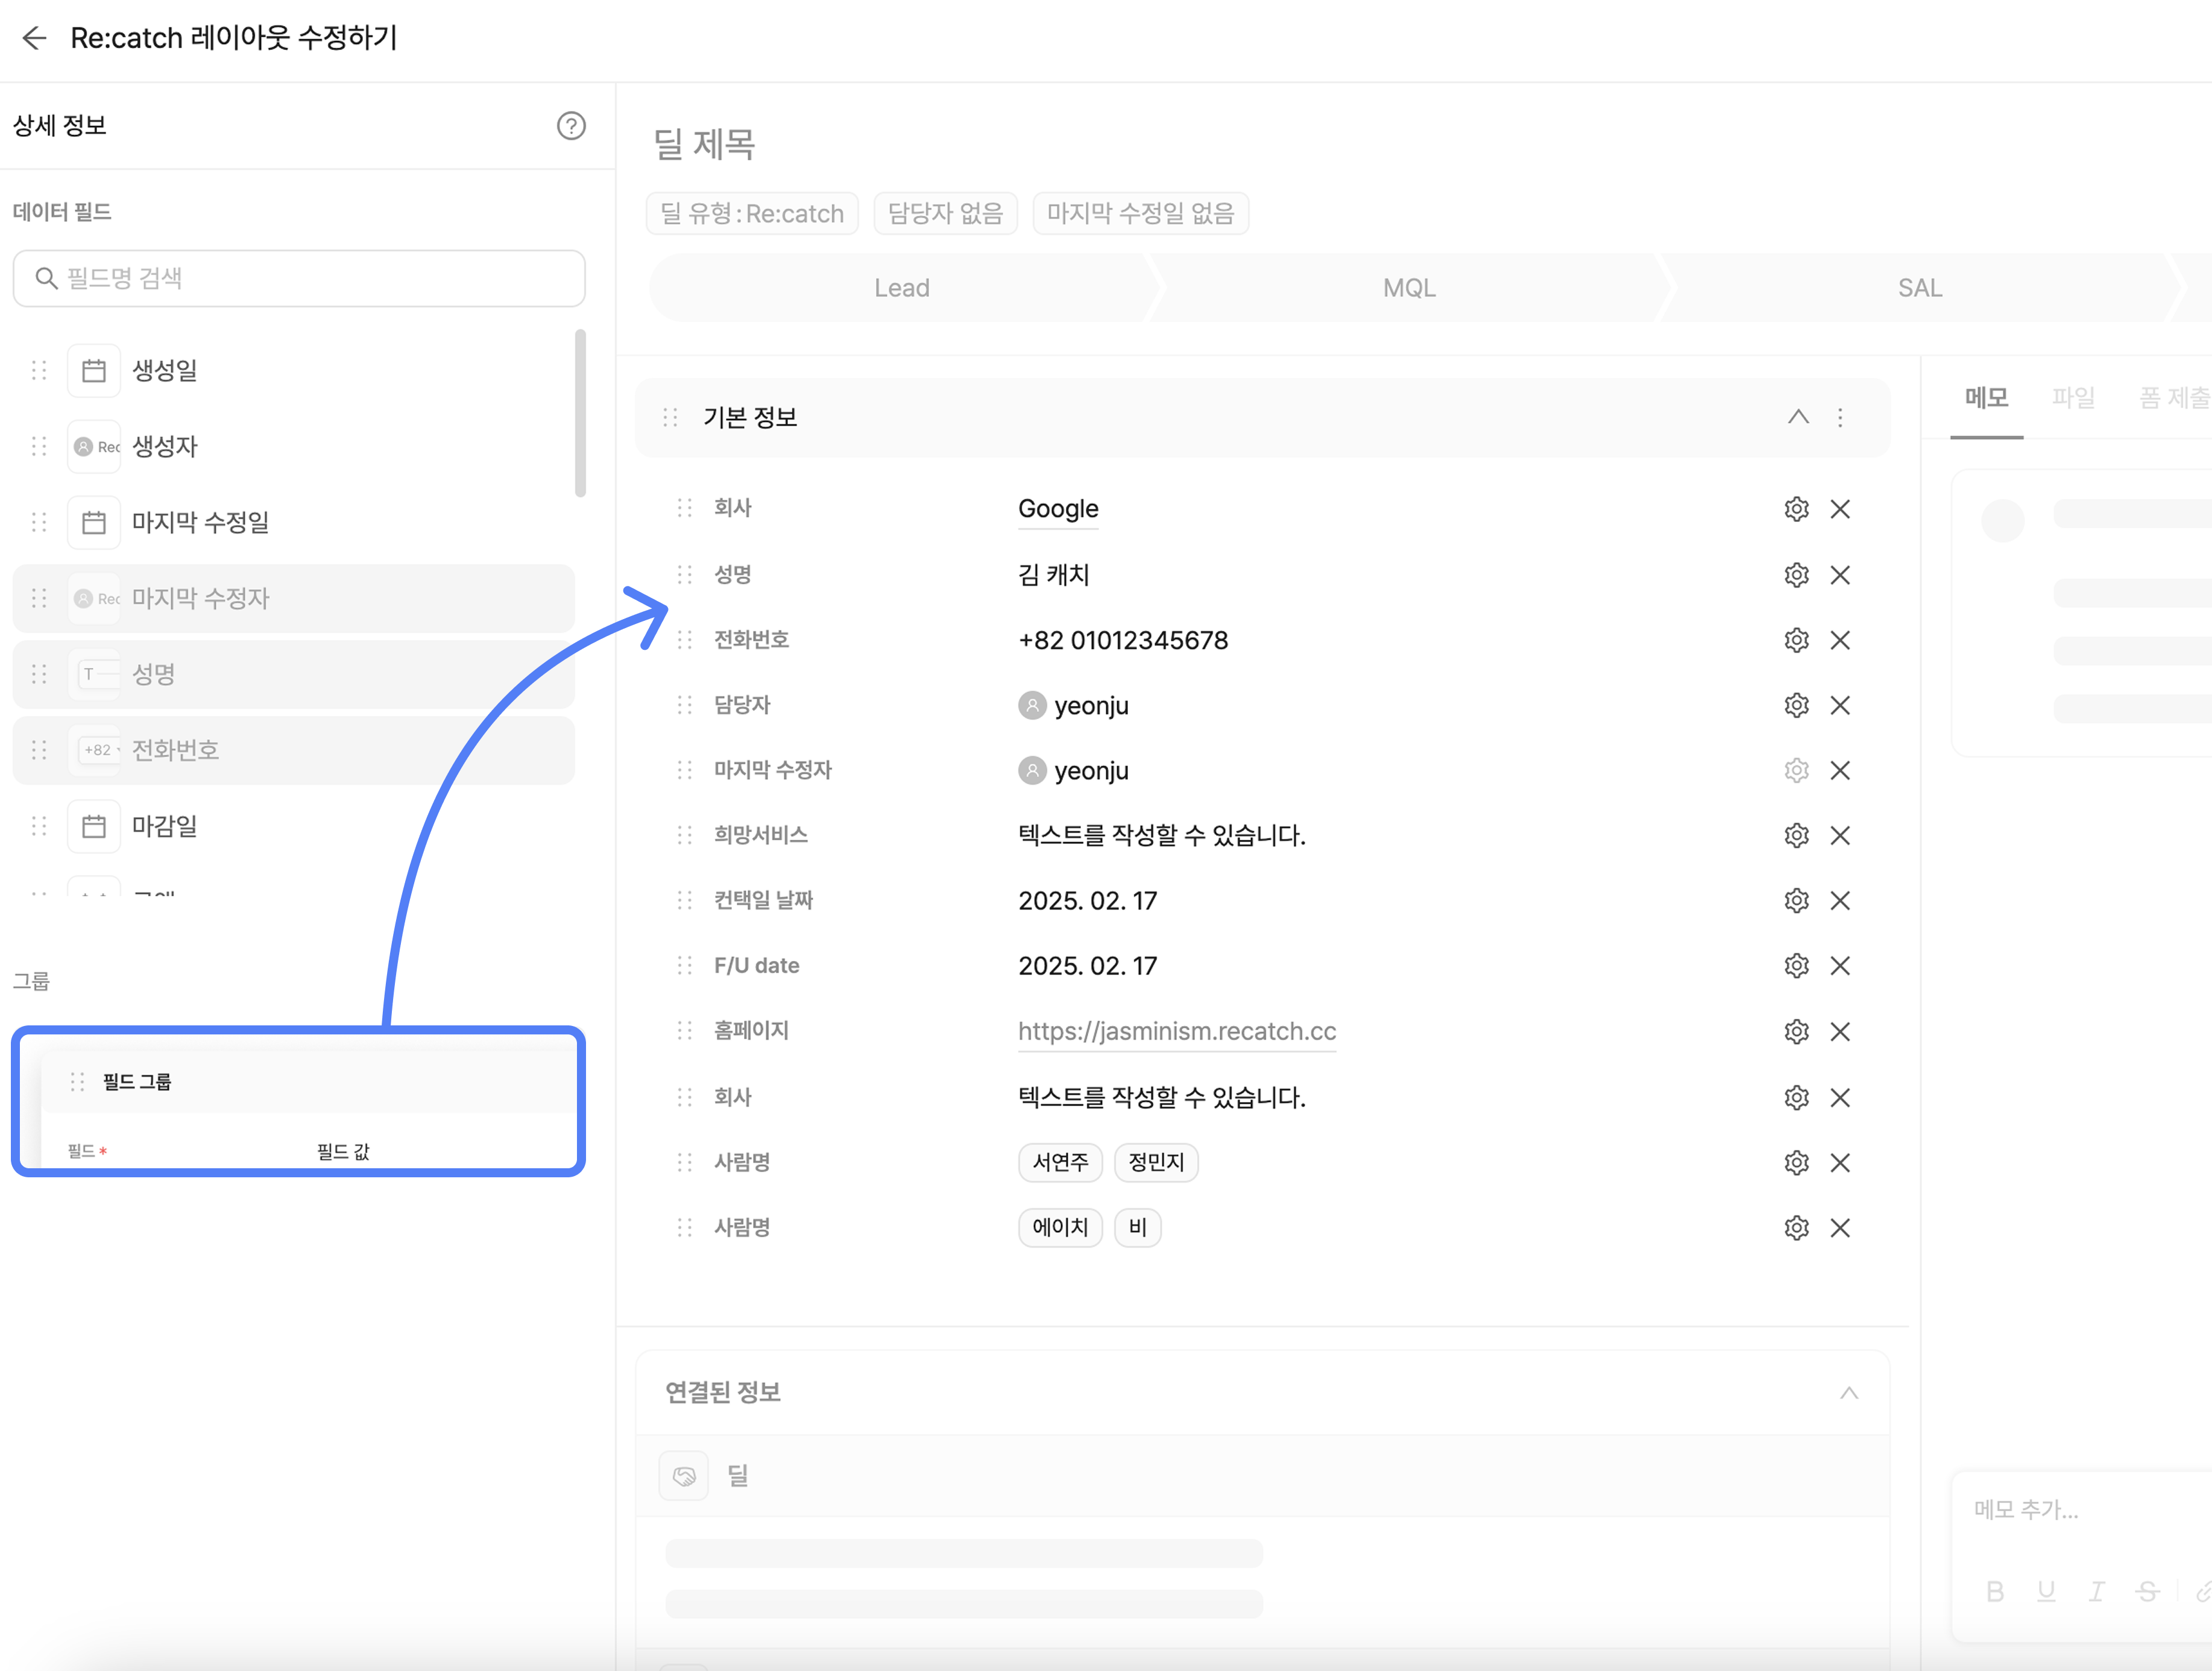Open three-dot menu of 기본 정보
2212x1671 pixels.
tap(1839, 417)
